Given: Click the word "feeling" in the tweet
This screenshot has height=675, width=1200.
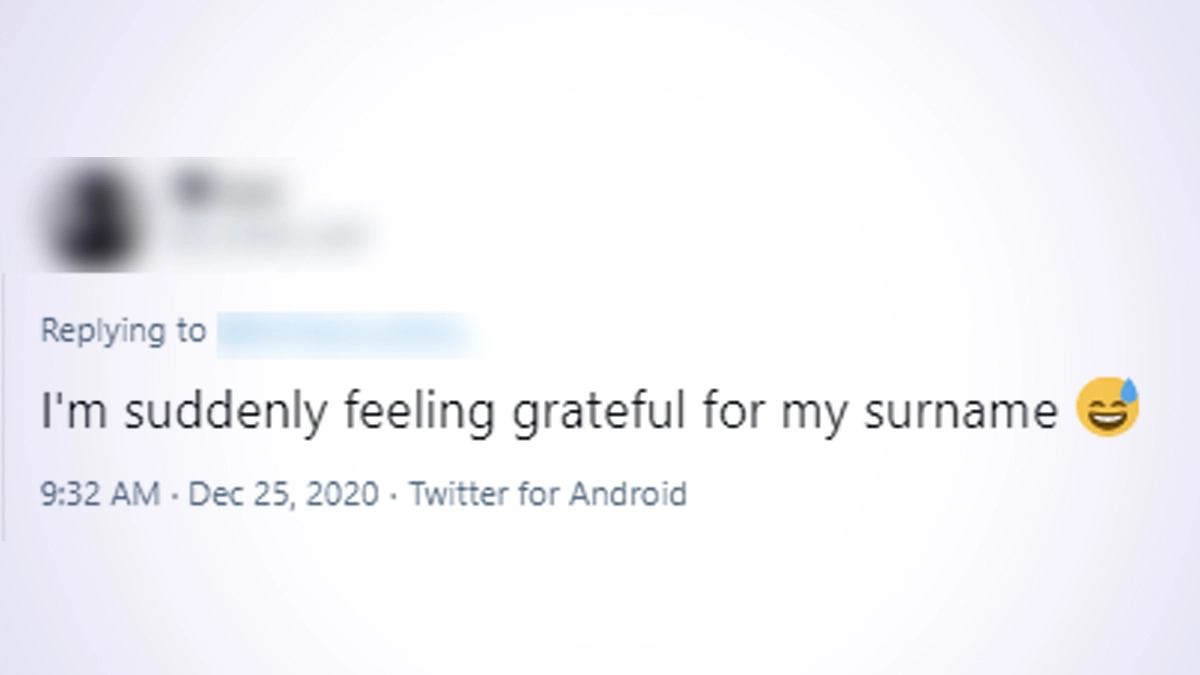Looking at the screenshot, I should tap(418, 413).
